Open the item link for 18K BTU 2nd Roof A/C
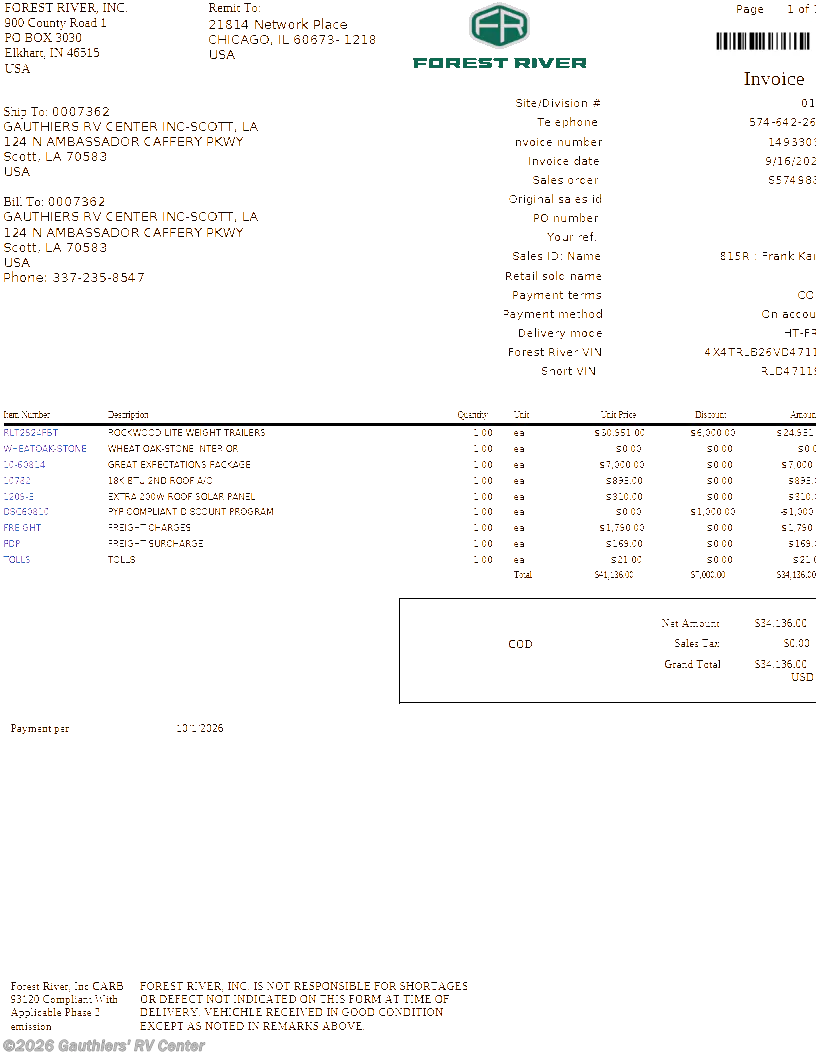 pyautogui.click(x=17, y=481)
